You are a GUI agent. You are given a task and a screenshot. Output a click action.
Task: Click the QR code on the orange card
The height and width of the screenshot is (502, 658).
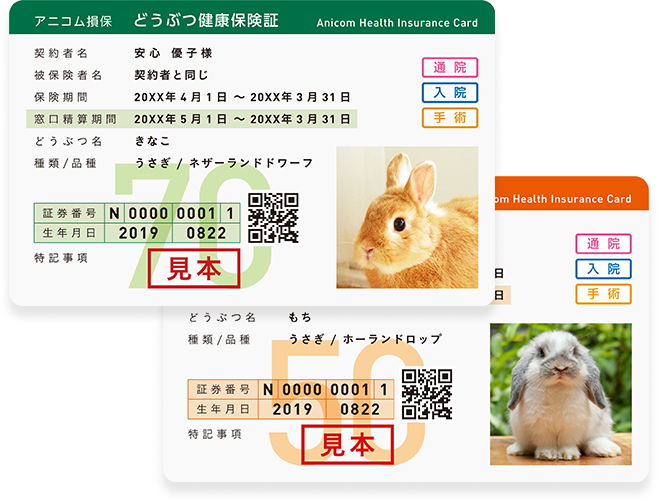[x=427, y=394]
